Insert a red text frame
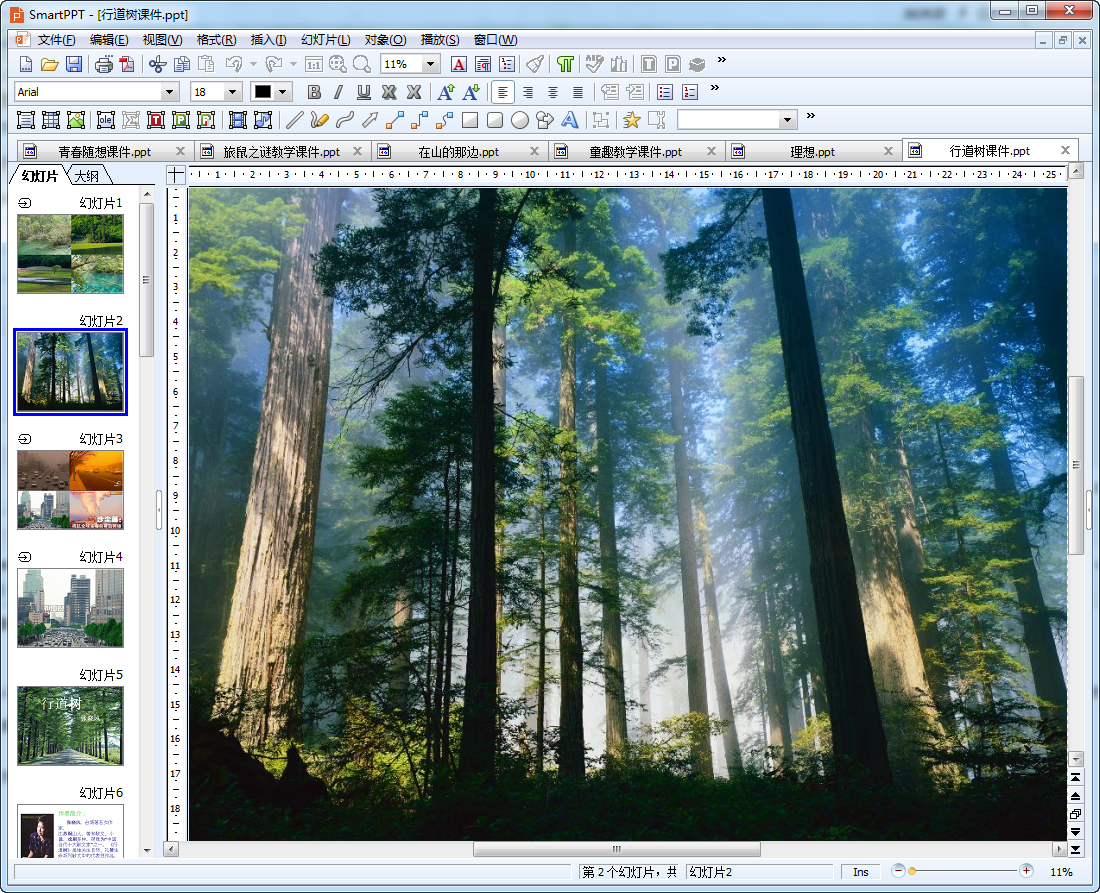Viewport: 1100px width, 893px height. point(156,120)
